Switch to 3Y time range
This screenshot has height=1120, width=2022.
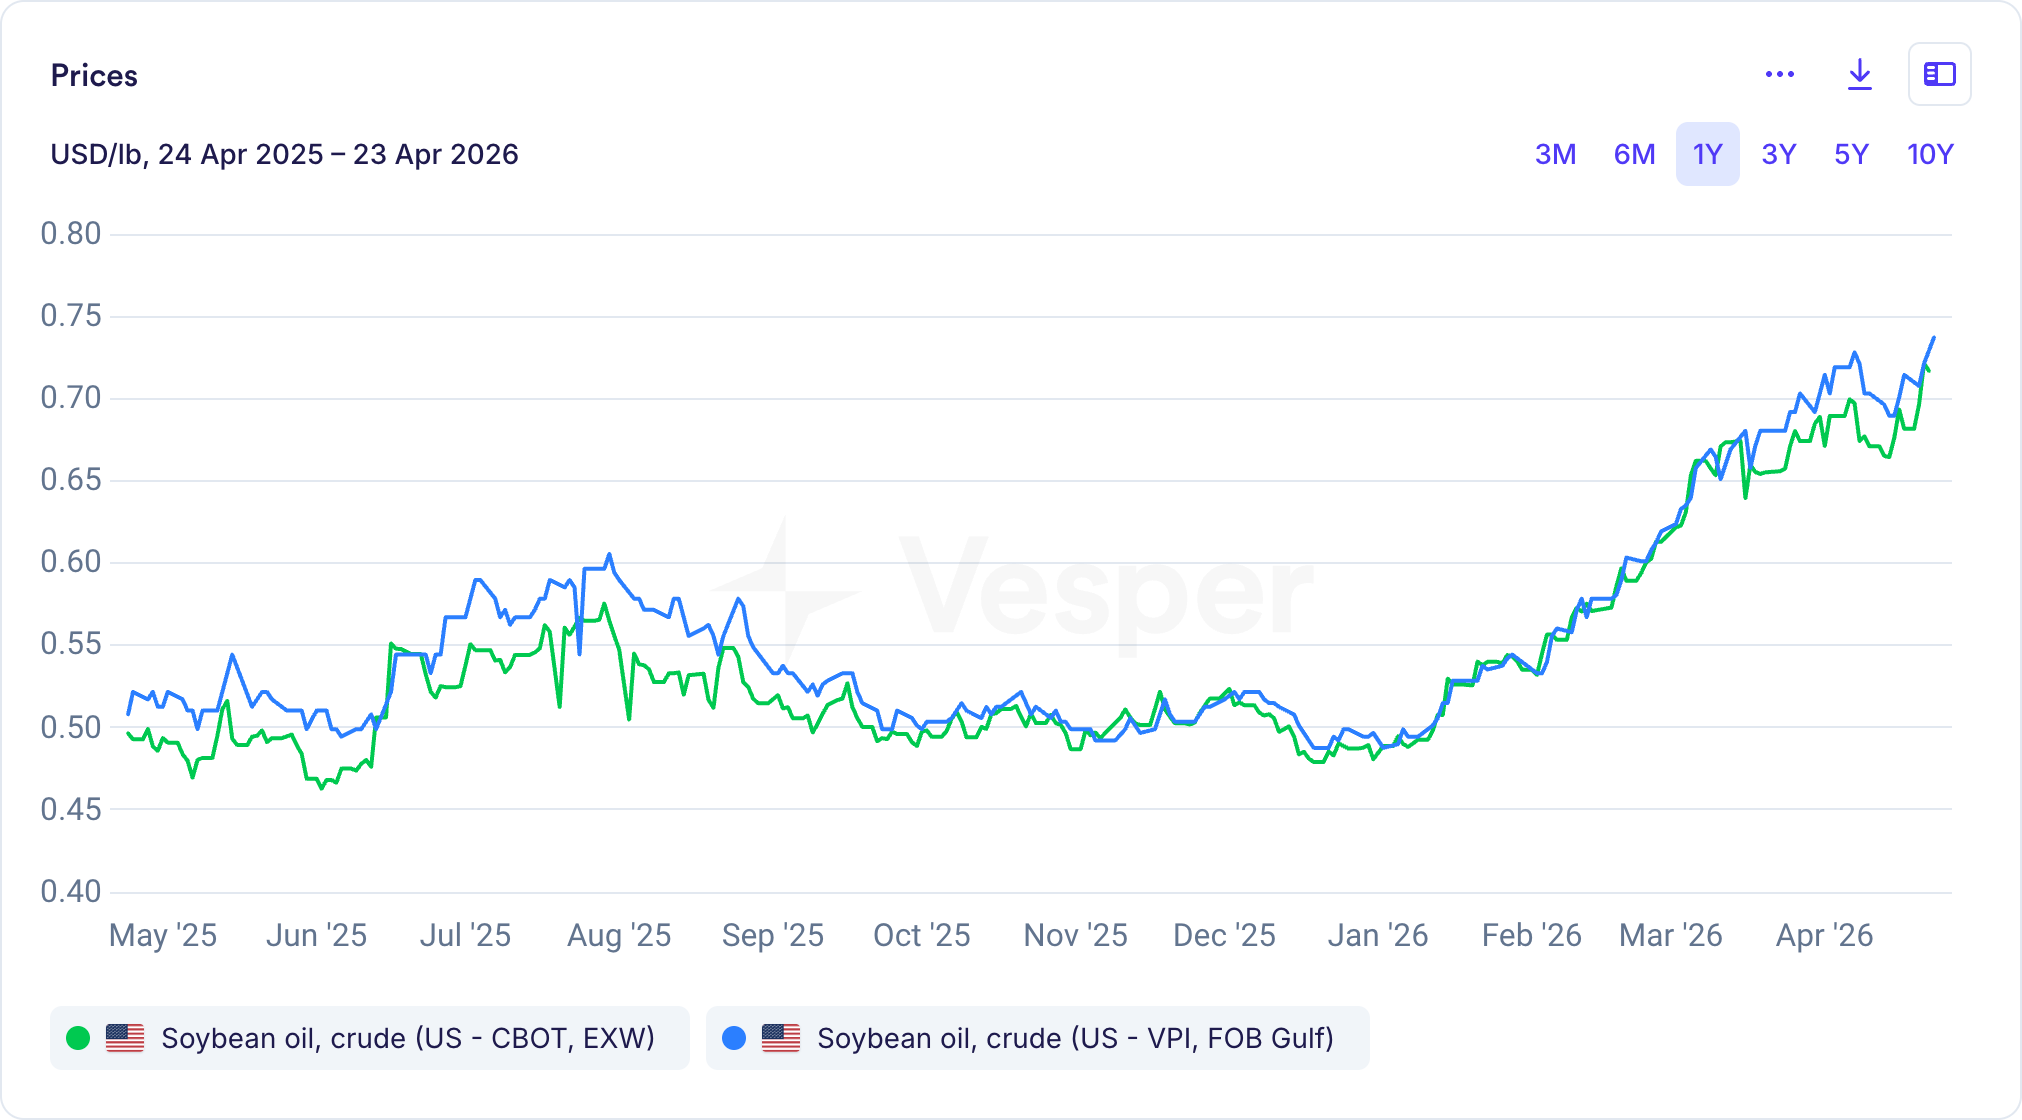pos(1779,154)
